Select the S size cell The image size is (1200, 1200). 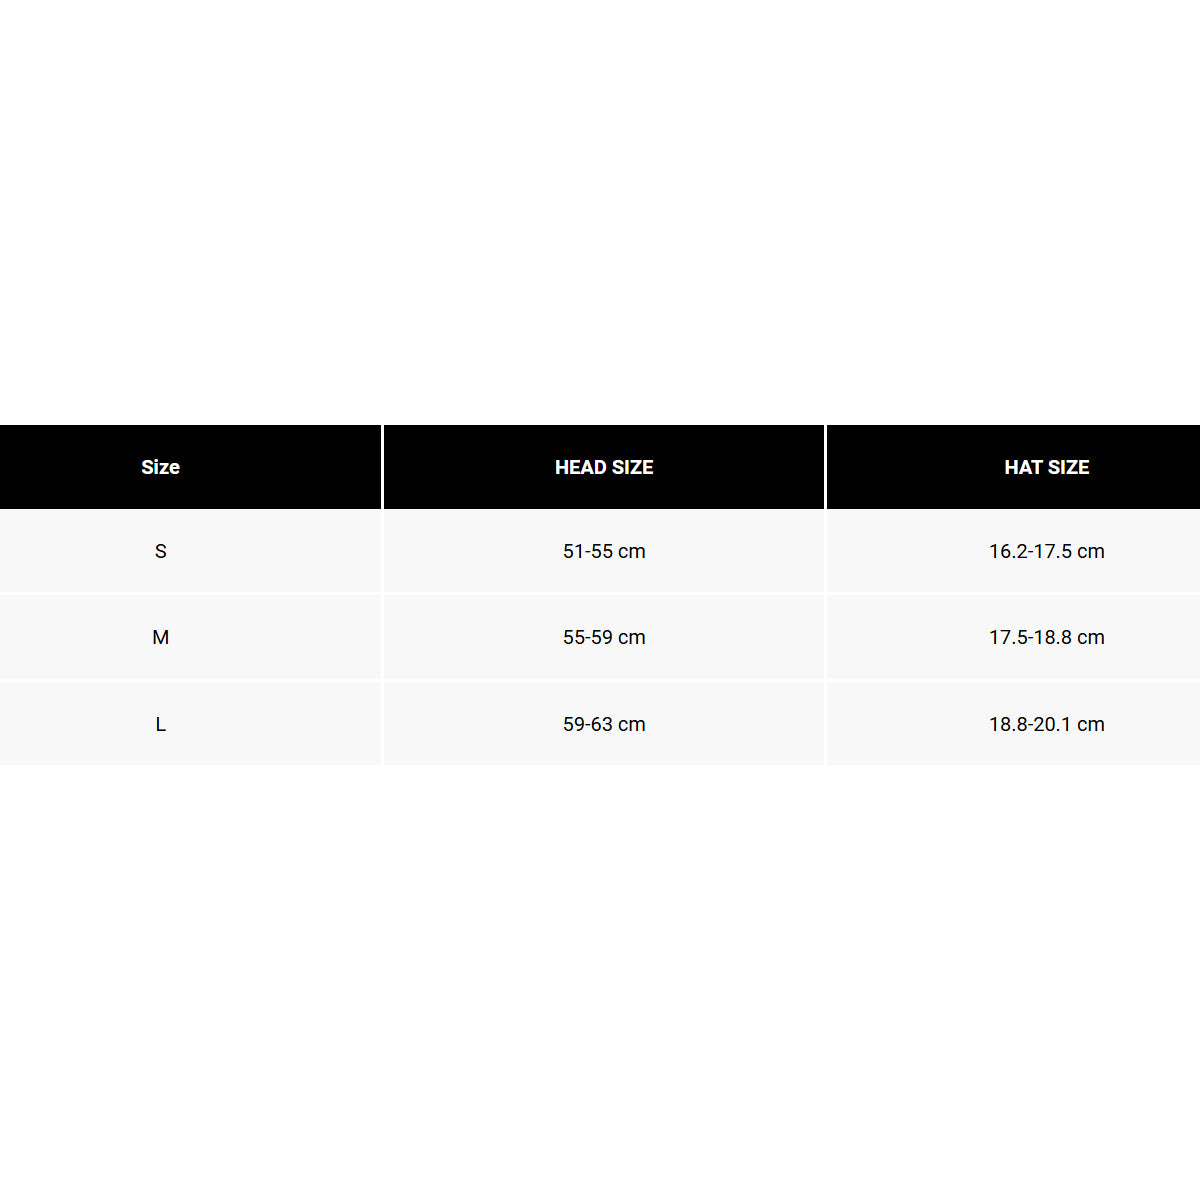[x=160, y=551]
